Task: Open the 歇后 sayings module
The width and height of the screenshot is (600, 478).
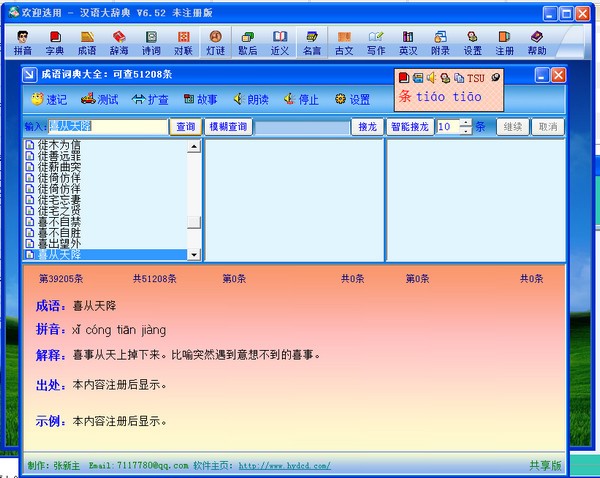Action: pyautogui.click(x=248, y=43)
